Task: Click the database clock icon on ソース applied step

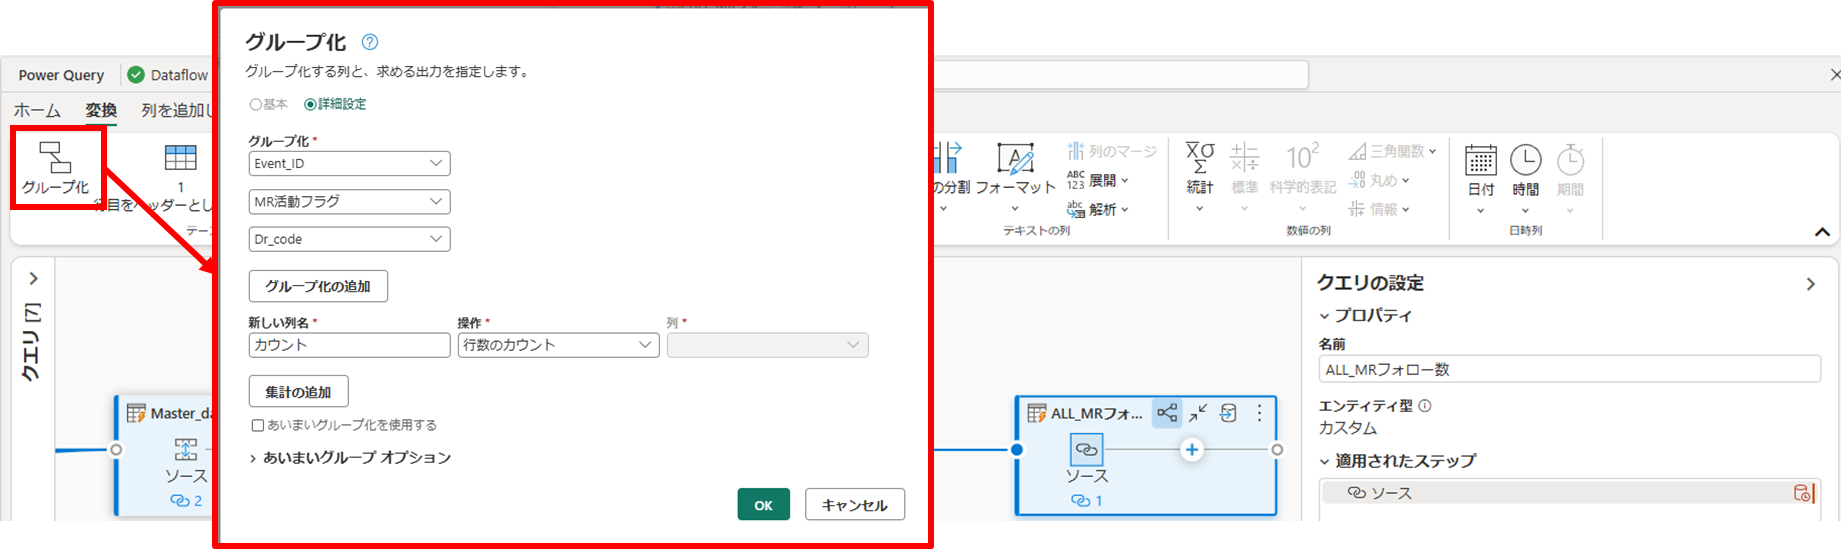Action: click(x=1802, y=493)
